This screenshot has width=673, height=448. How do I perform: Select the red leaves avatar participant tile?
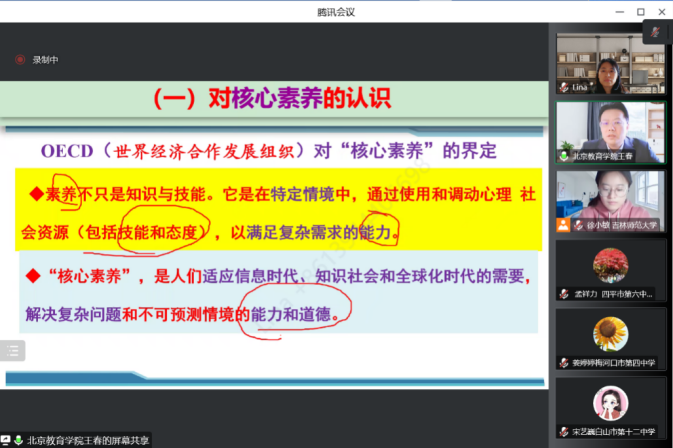pyautogui.click(x=610, y=264)
